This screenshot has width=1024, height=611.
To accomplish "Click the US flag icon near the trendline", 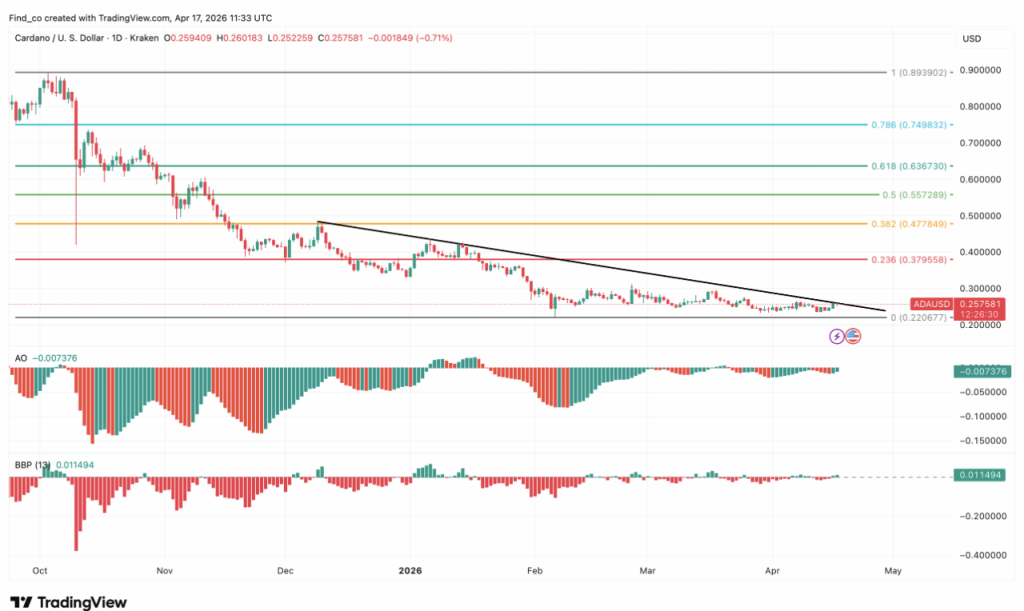I will (x=852, y=336).
